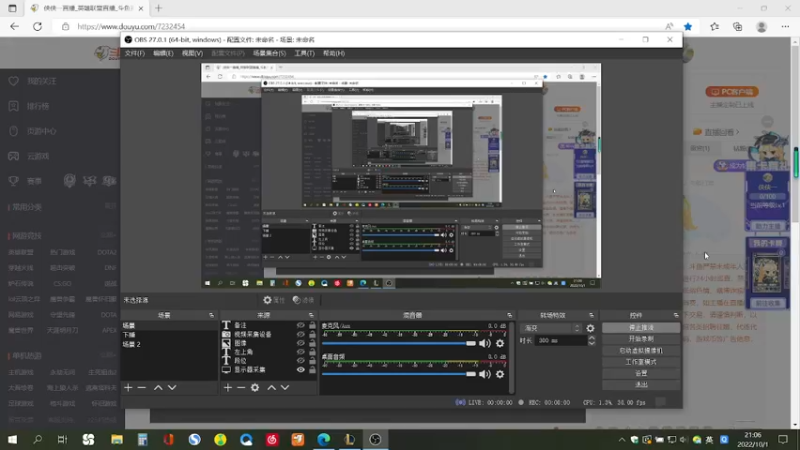This screenshot has height=450, width=800.
Task: Adjust the 麦克风/Aux volume slider
Action: point(398,343)
